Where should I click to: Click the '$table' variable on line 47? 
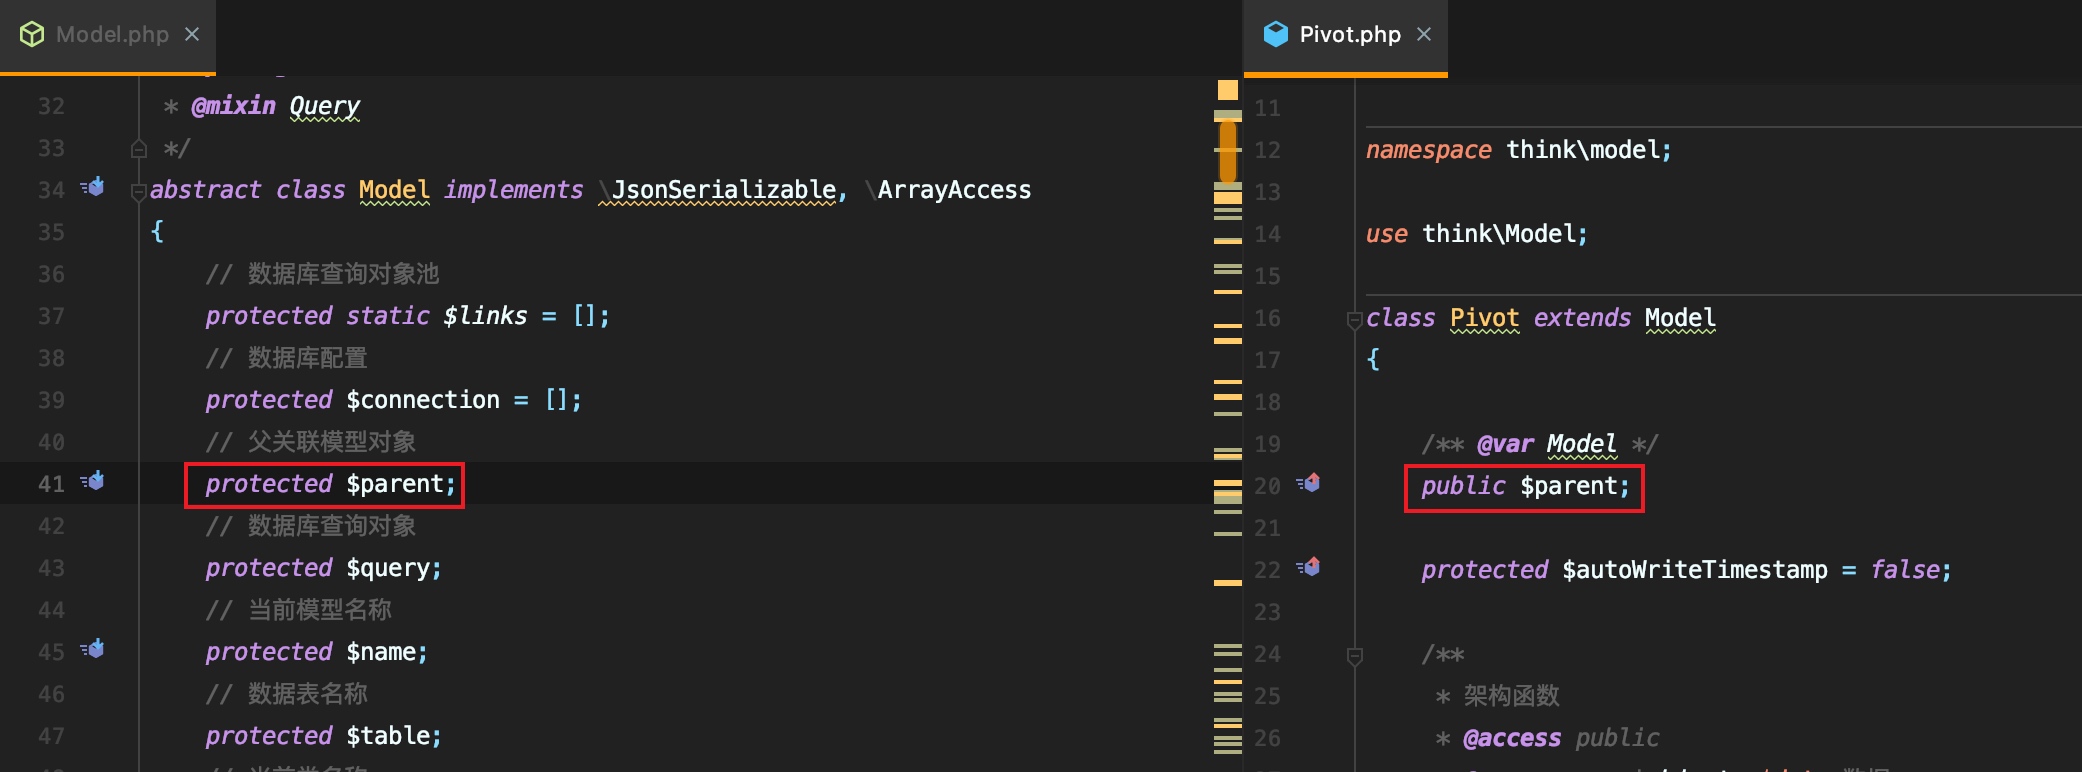(387, 736)
